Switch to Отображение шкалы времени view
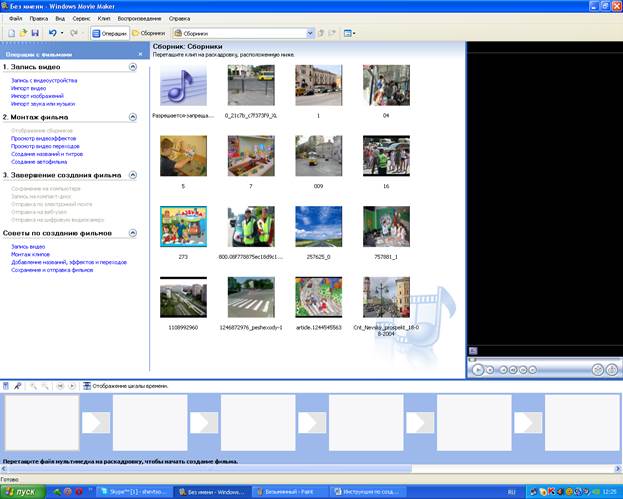 [126, 386]
